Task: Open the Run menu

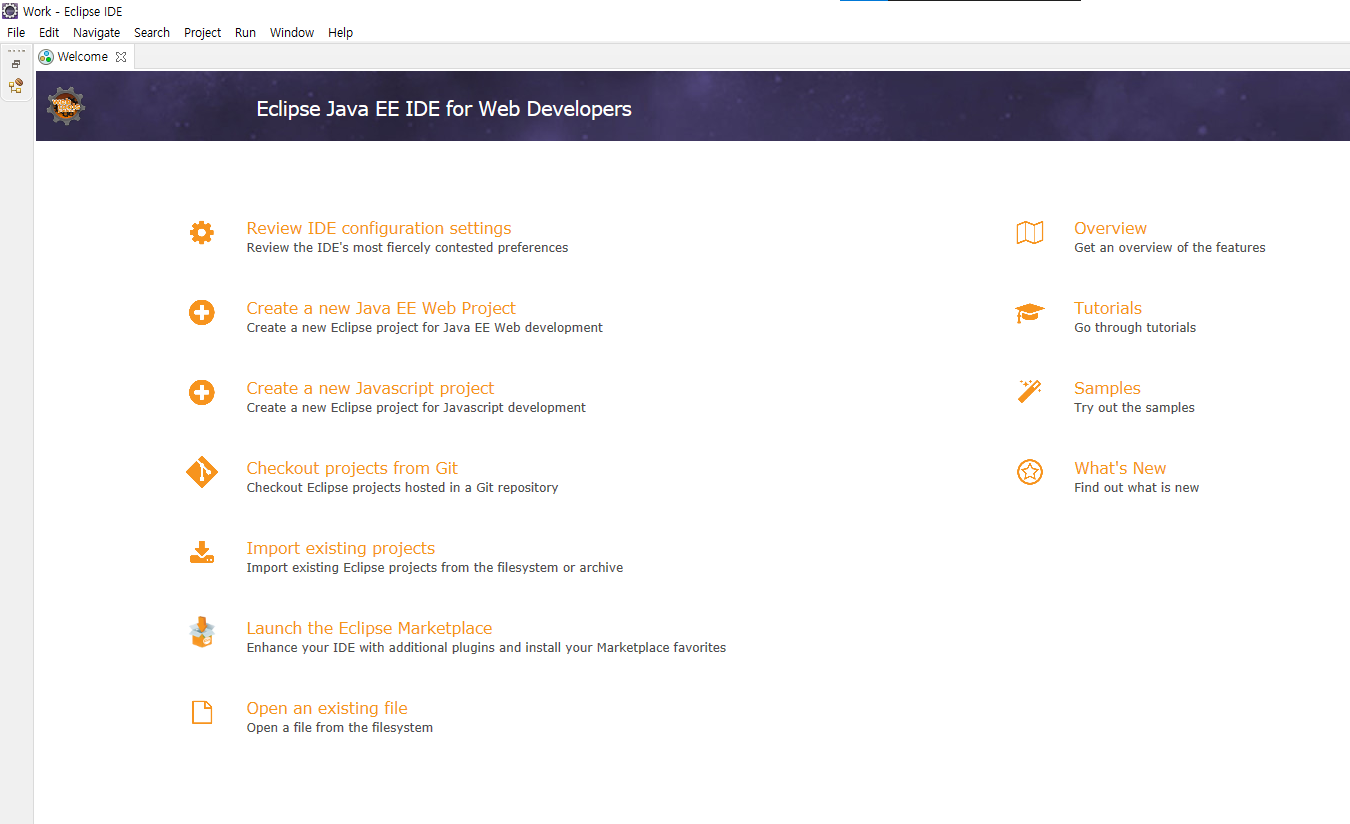Action: [246, 33]
